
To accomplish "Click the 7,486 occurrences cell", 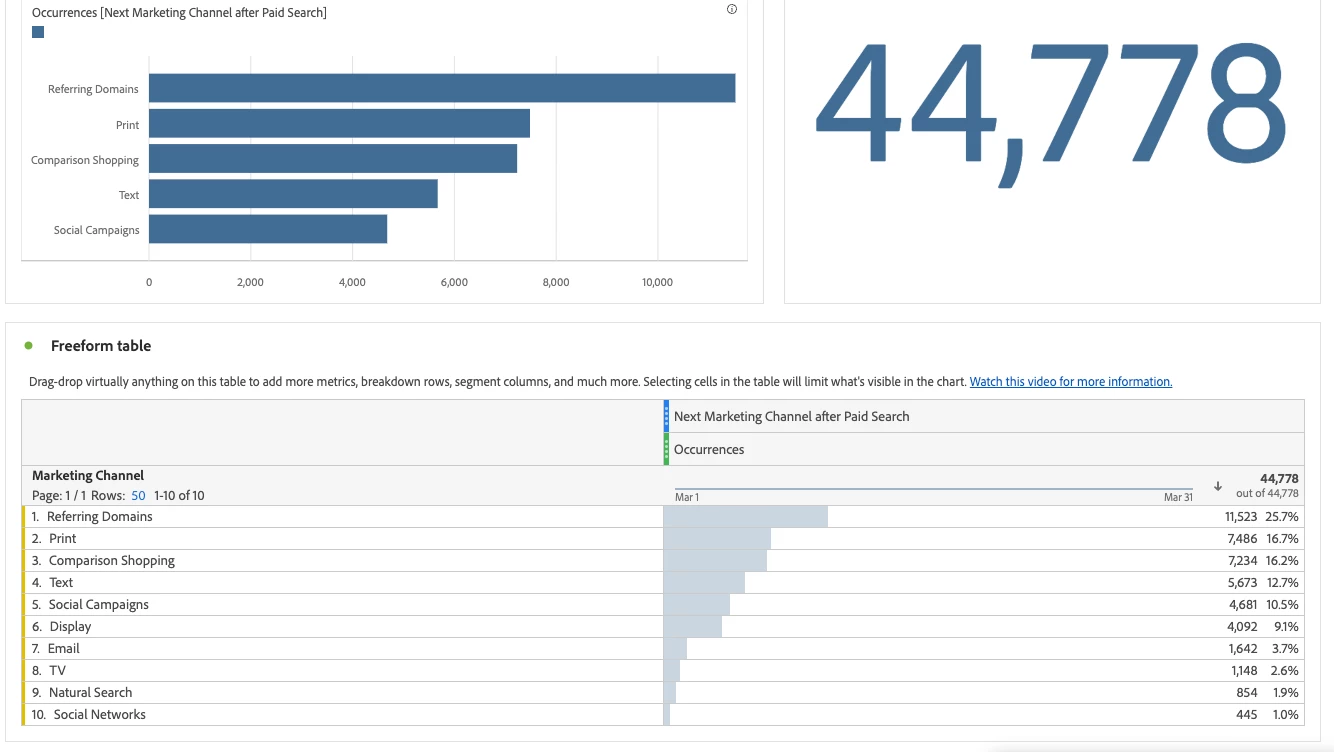I will pos(984,539).
